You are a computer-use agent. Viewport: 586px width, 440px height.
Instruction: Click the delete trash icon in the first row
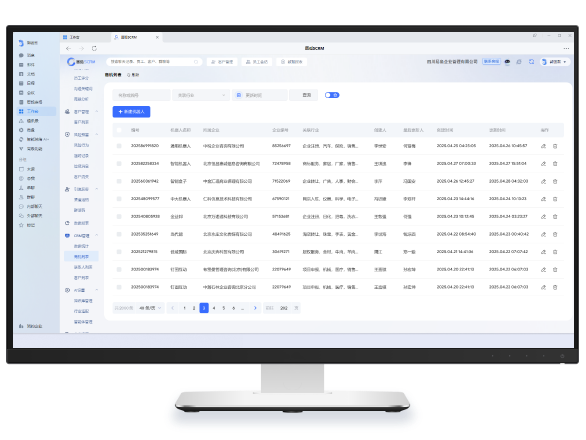(555, 146)
